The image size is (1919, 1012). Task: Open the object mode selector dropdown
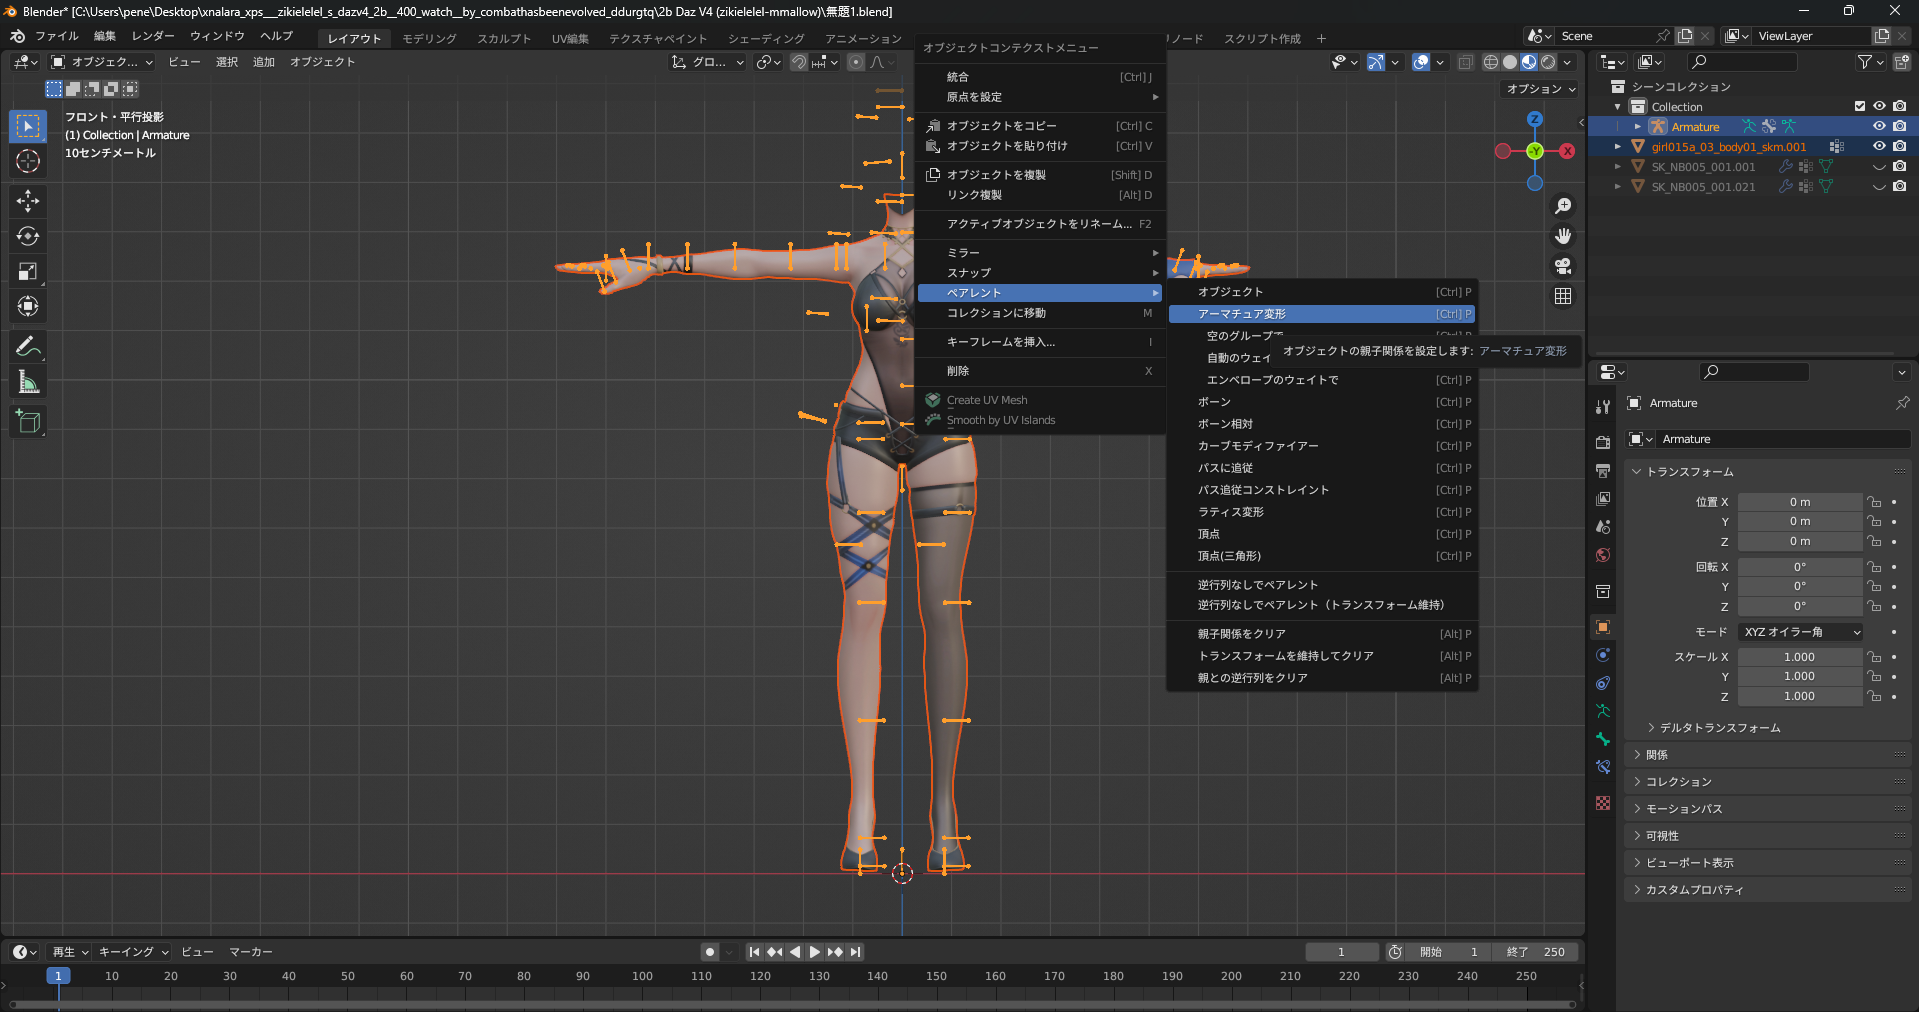[102, 62]
